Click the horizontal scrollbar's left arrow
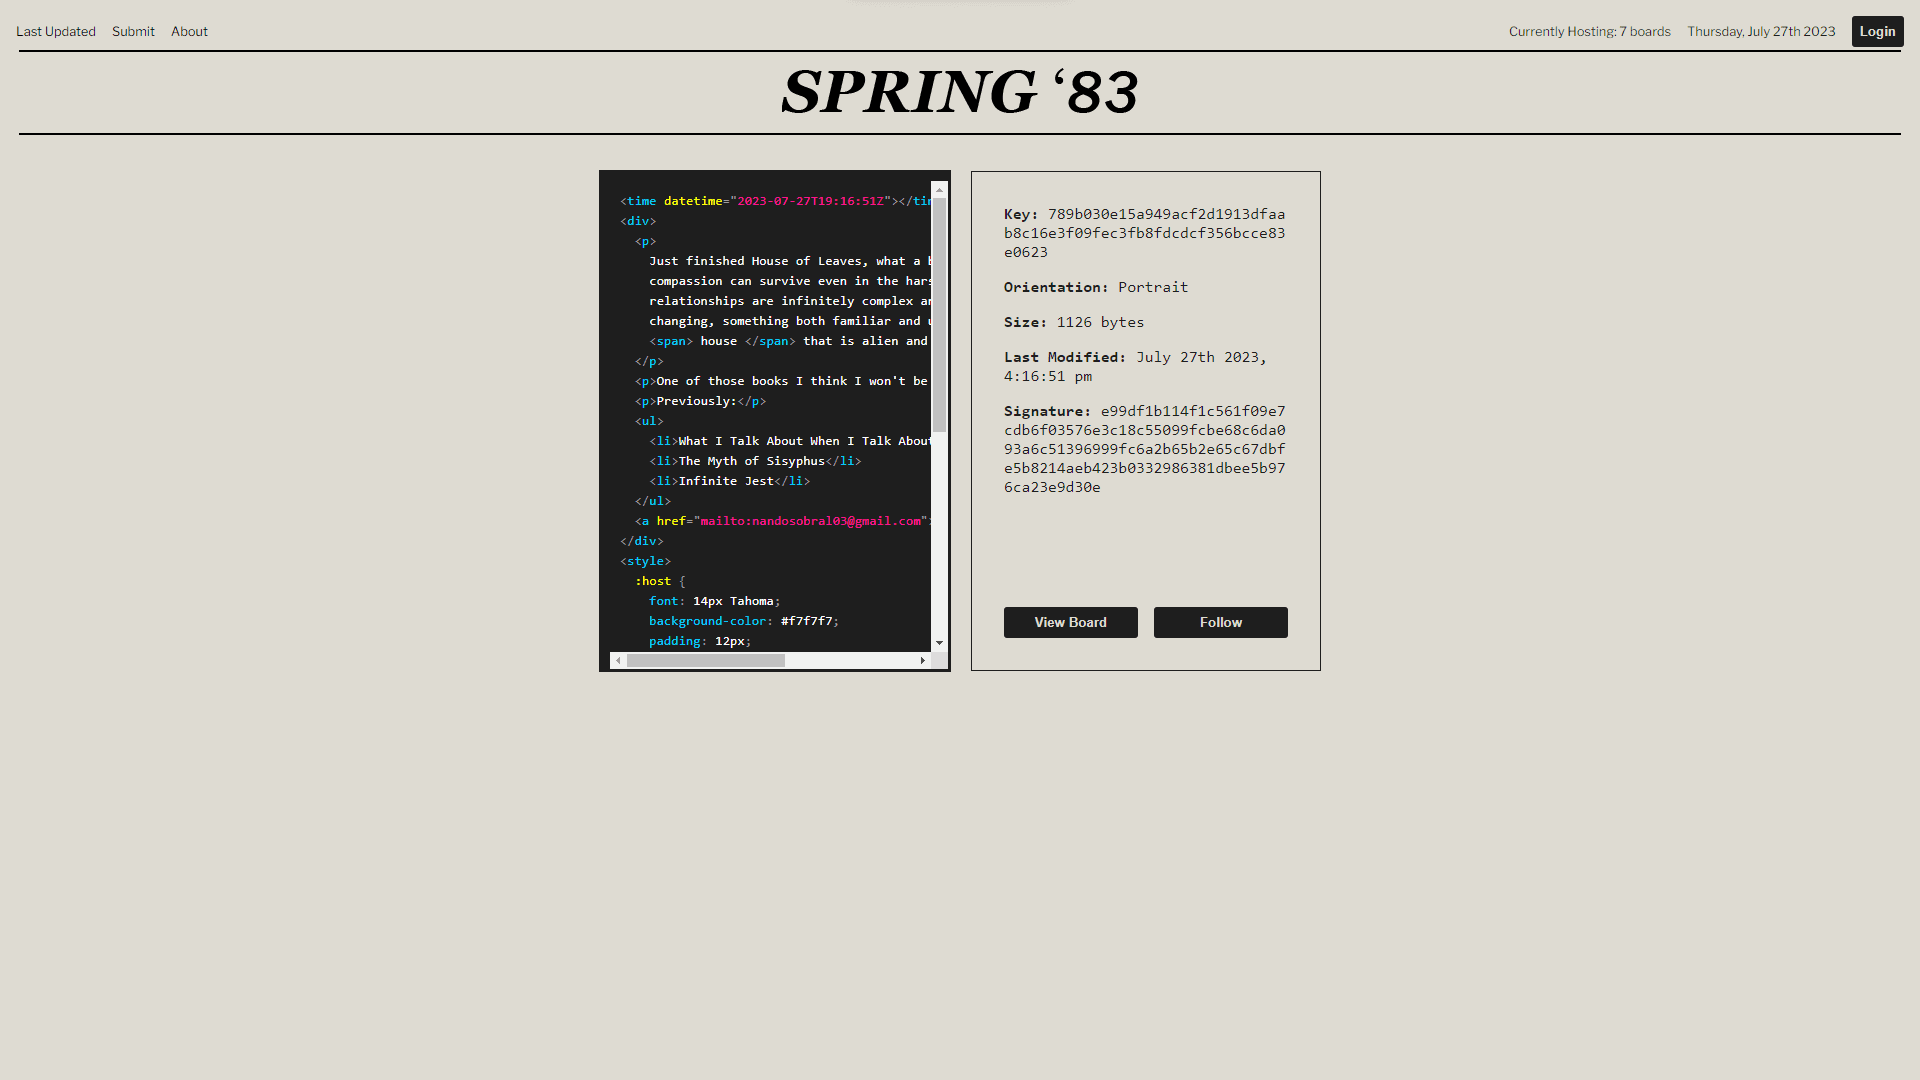The width and height of the screenshot is (1920, 1080). tap(618, 661)
